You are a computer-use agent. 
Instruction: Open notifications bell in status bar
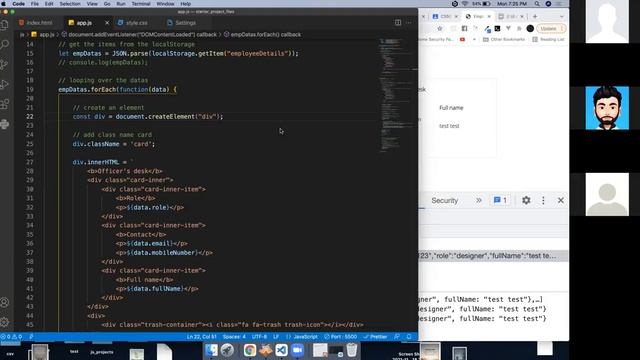coord(409,337)
